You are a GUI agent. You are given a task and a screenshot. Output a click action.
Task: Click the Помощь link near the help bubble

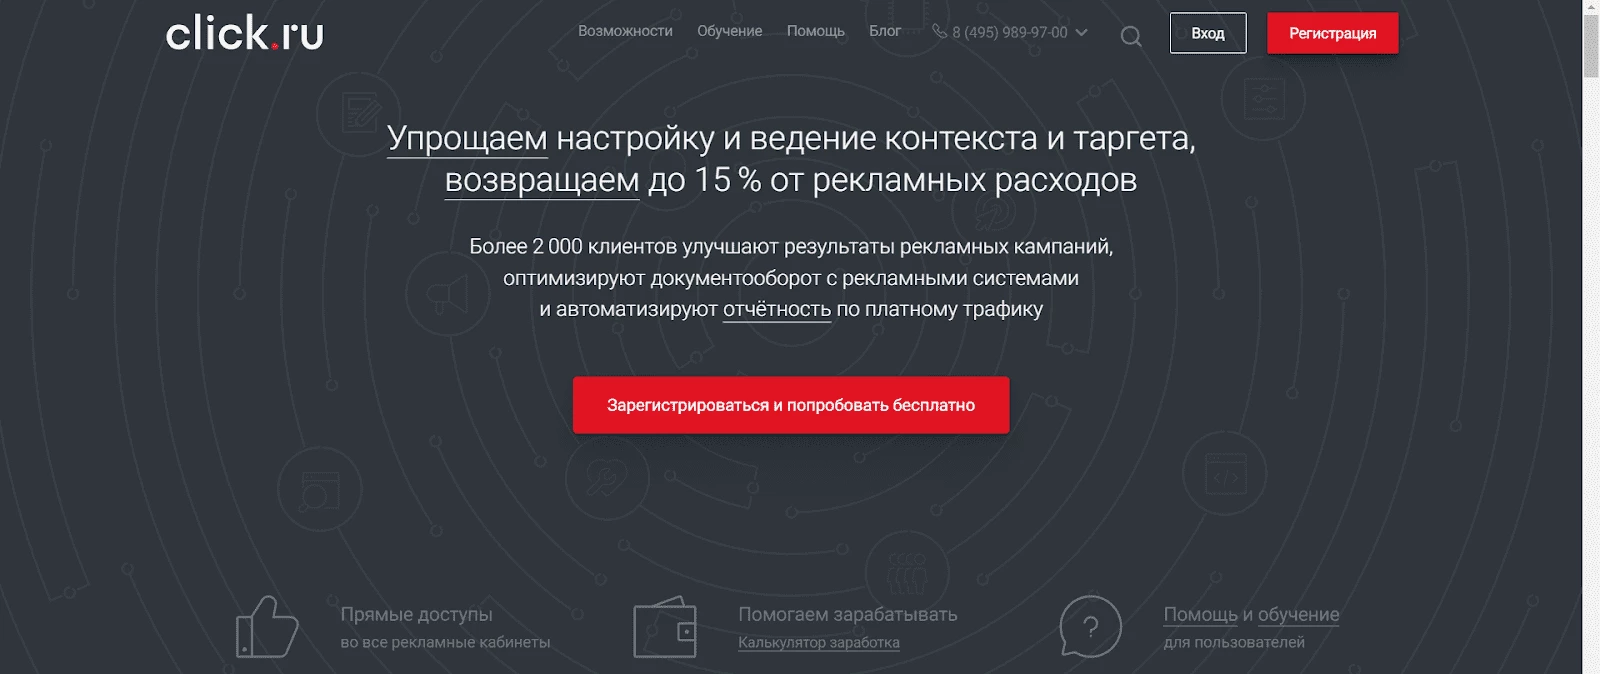[x=1200, y=614]
